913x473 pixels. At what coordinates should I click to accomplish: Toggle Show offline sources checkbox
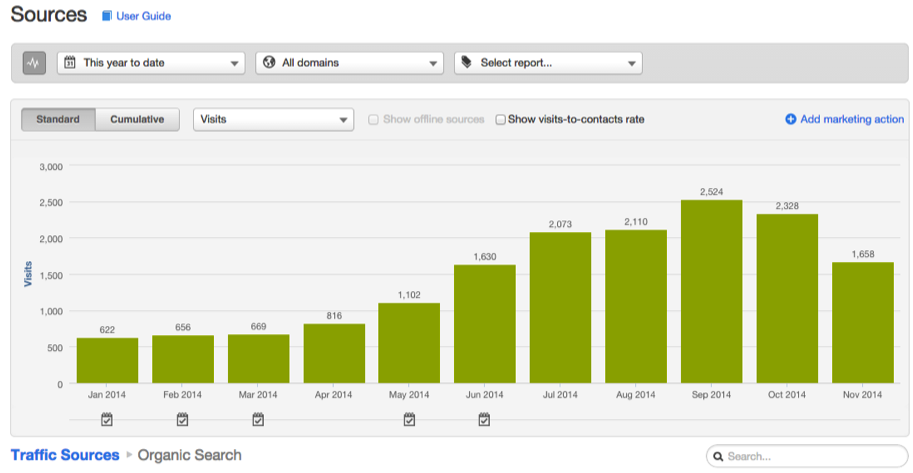(373, 119)
